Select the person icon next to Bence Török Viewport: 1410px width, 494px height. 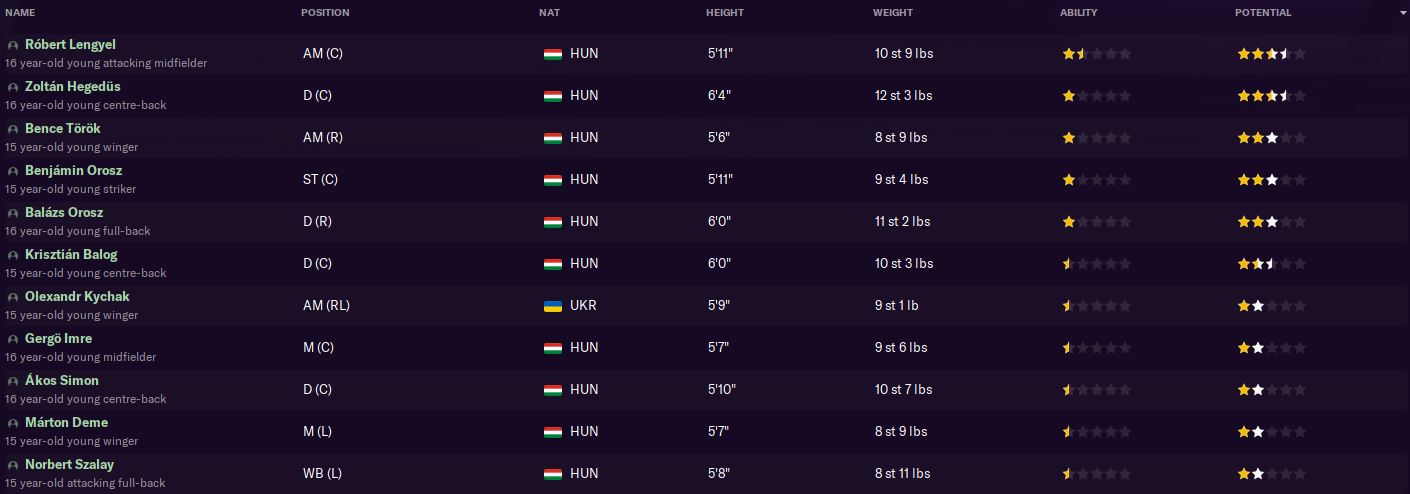12,130
